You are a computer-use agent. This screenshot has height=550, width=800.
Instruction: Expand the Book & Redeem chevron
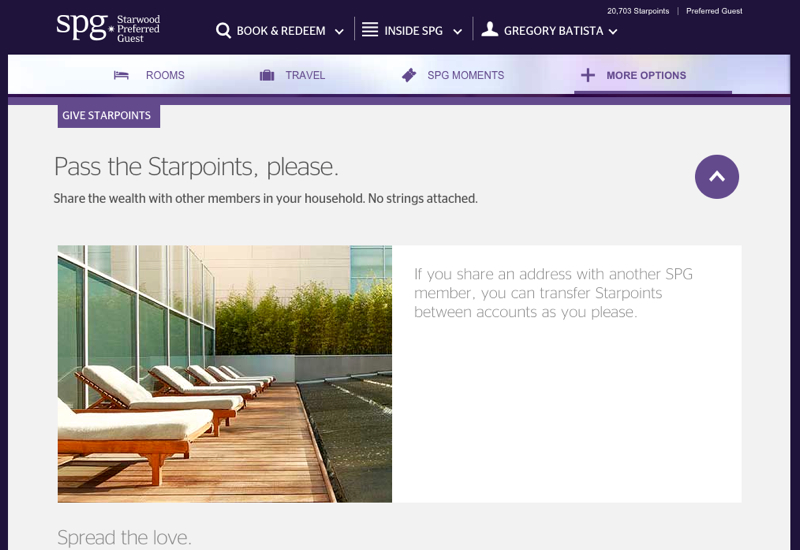(339, 32)
